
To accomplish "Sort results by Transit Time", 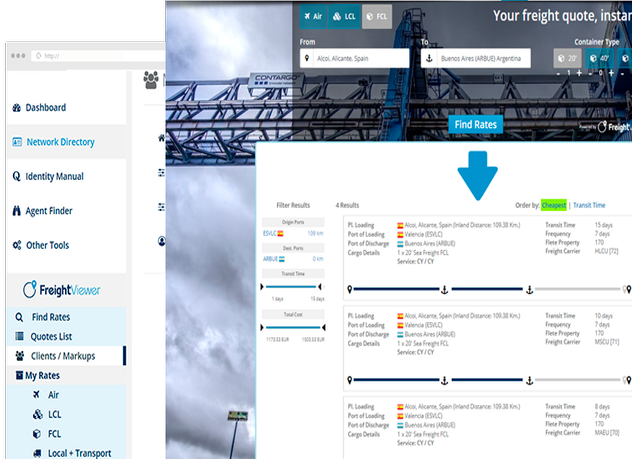I will [591, 205].
